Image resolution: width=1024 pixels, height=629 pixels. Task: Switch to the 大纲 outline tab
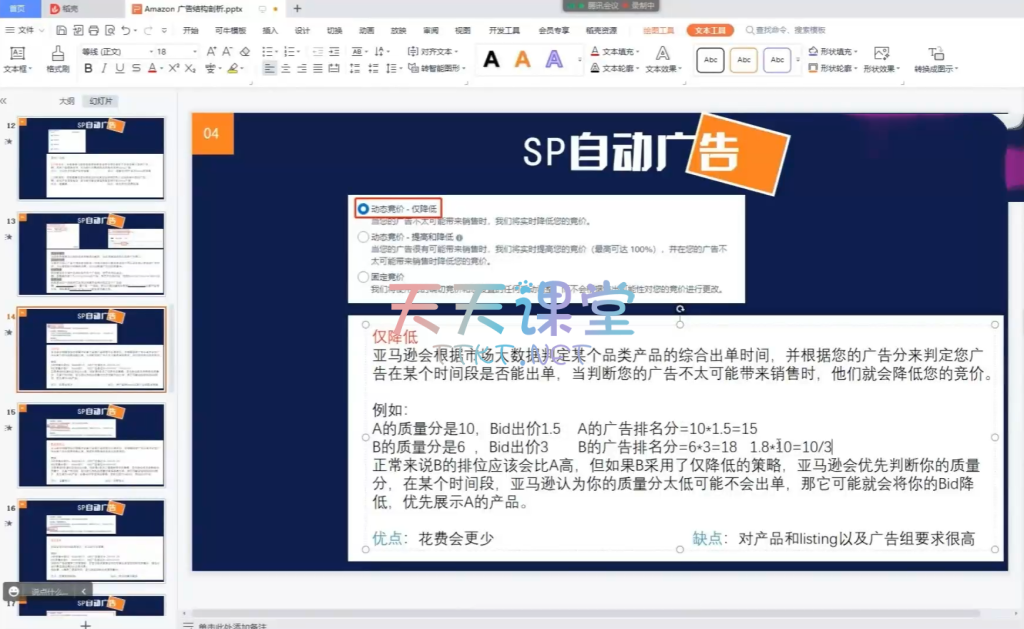tap(66, 101)
